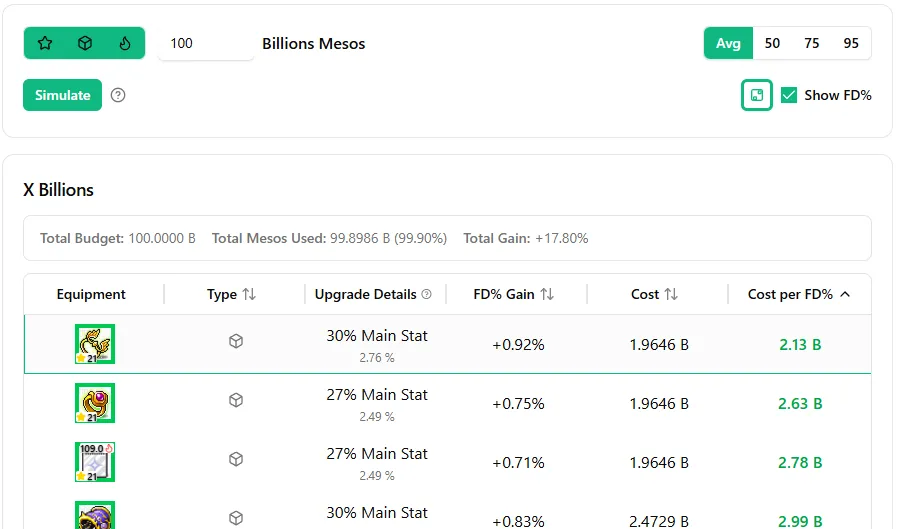Viewport: 901px width, 529px height.
Task: Click the cube type icon in first row
Action: coord(236,341)
